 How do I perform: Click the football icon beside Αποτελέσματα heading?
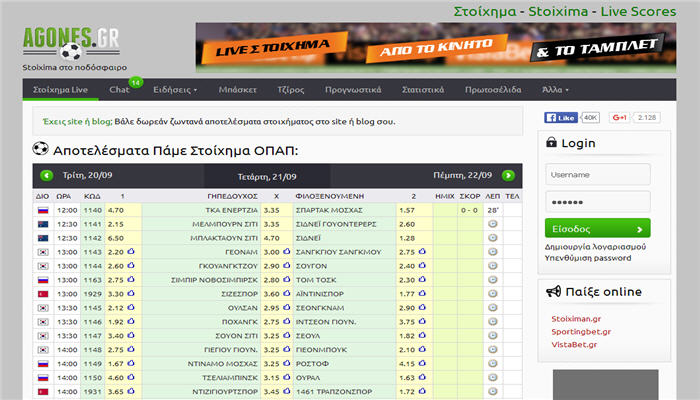click(x=40, y=149)
